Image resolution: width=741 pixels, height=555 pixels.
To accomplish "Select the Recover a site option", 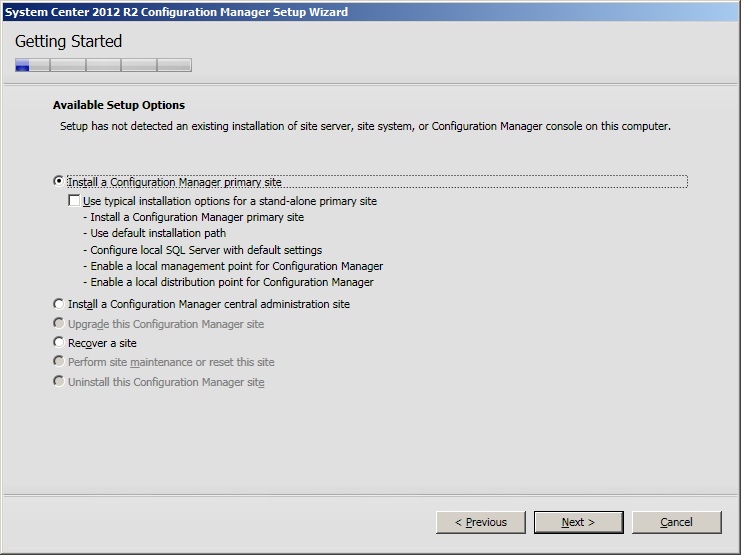I will (x=59, y=343).
